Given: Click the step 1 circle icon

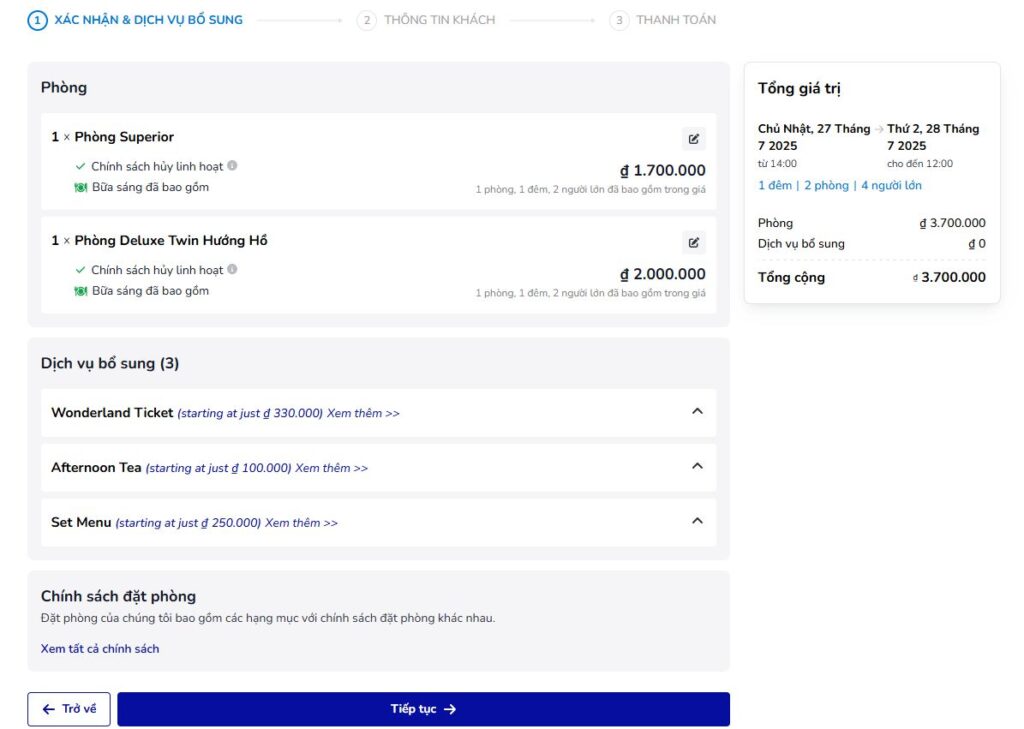Looking at the screenshot, I should click(x=37, y=20).
